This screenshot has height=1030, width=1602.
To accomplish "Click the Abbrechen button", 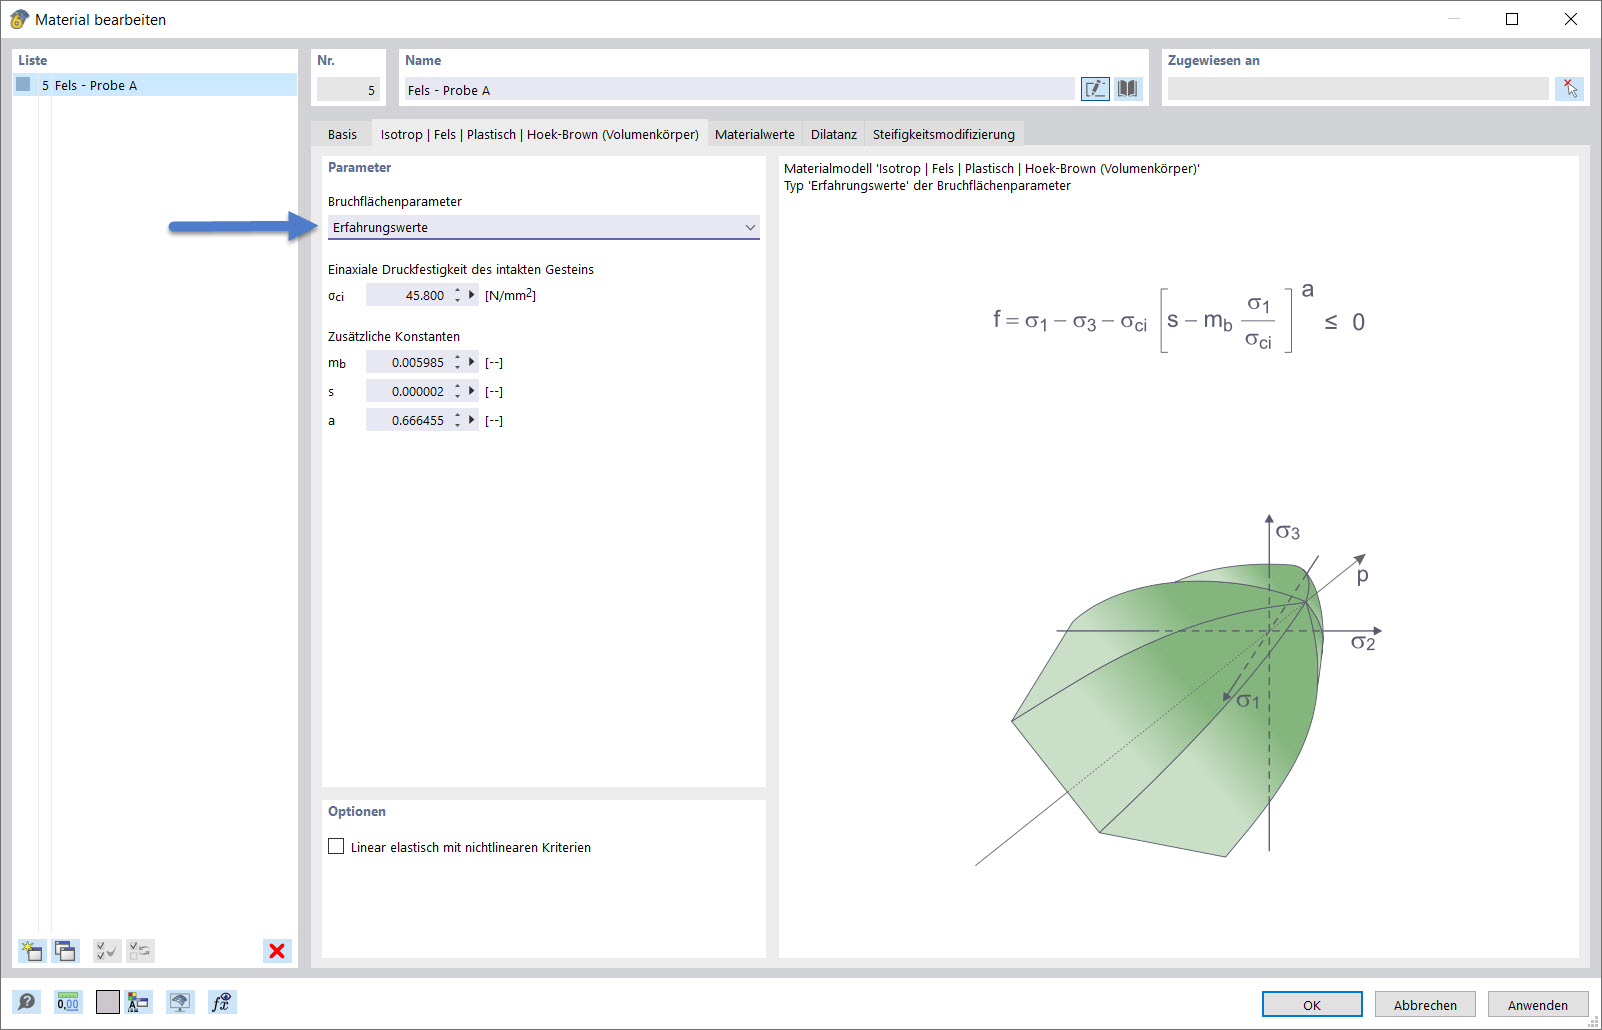I will point(1425,1005).
